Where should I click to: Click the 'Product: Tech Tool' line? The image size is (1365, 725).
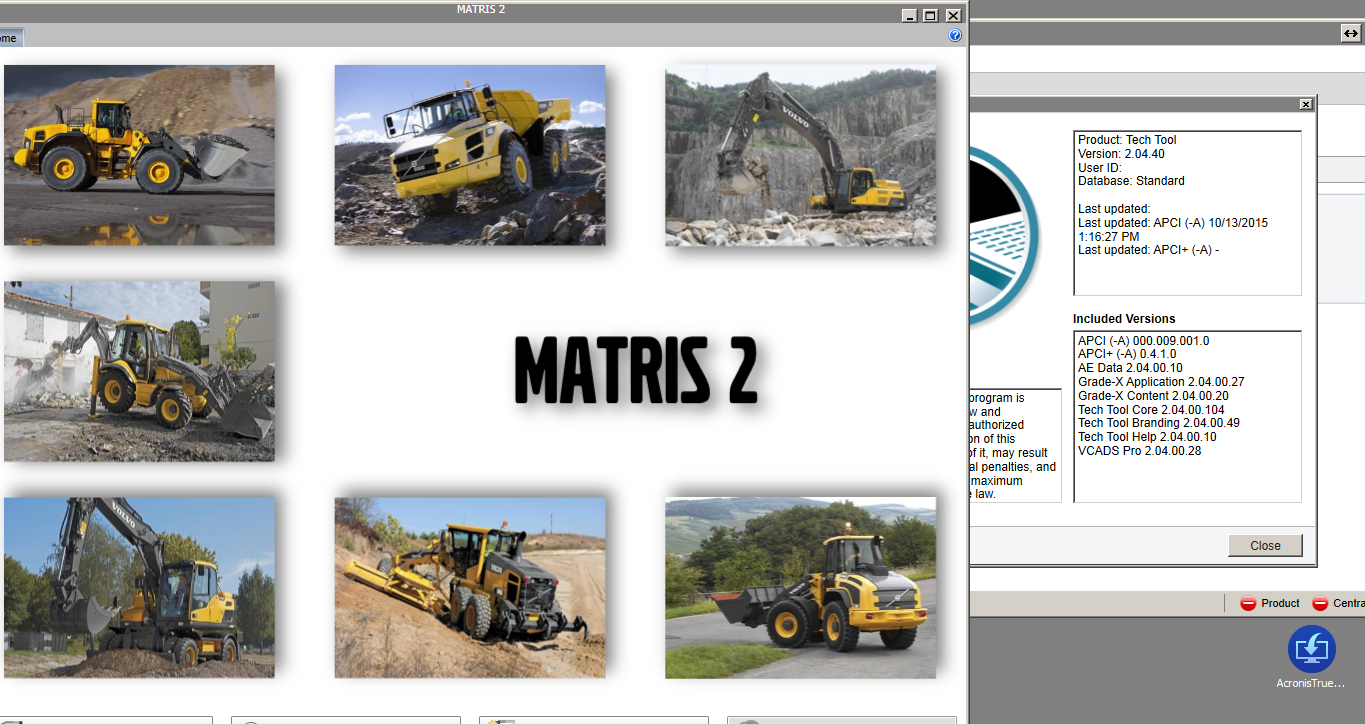tap(1127, 140)
